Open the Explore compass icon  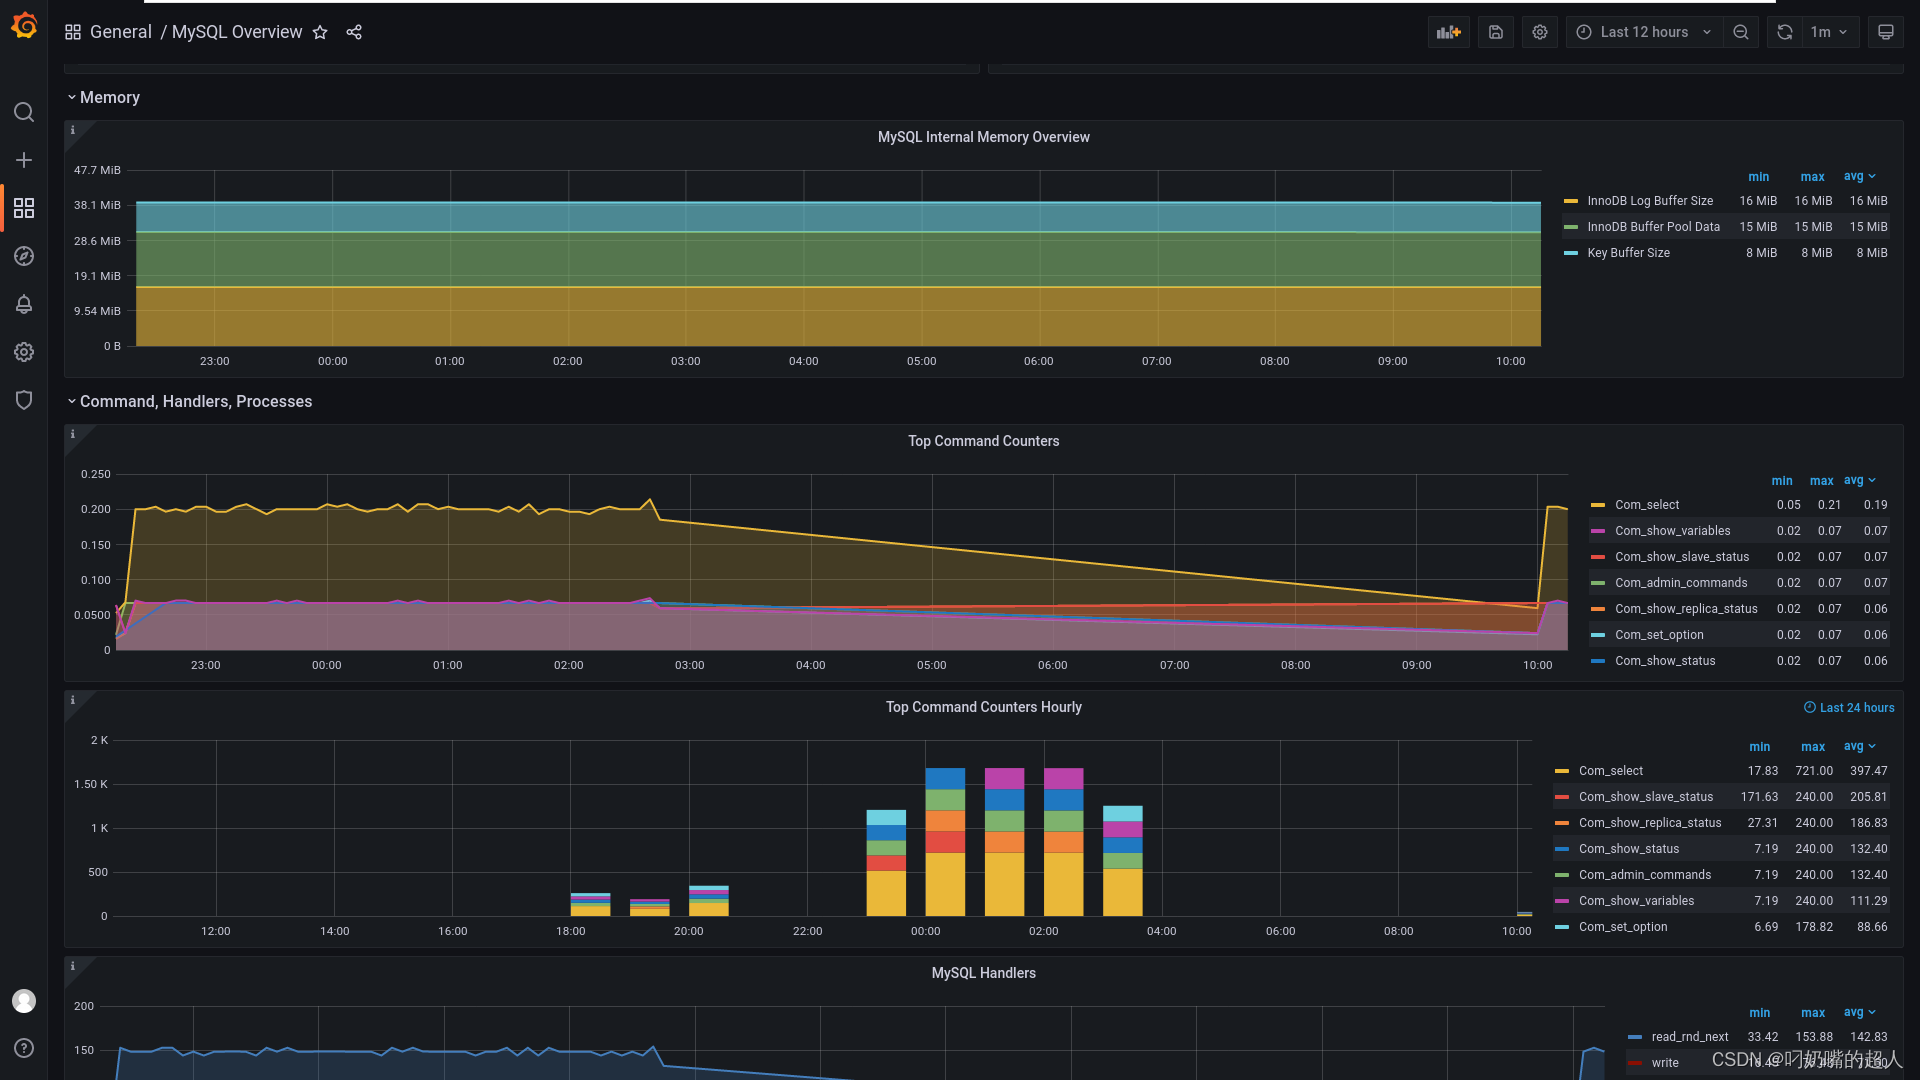pyautogui.click(x=24, y=256)
